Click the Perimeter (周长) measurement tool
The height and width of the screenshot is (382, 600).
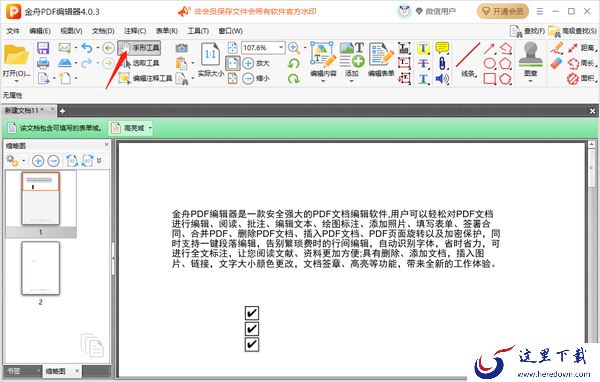[582, 63]
